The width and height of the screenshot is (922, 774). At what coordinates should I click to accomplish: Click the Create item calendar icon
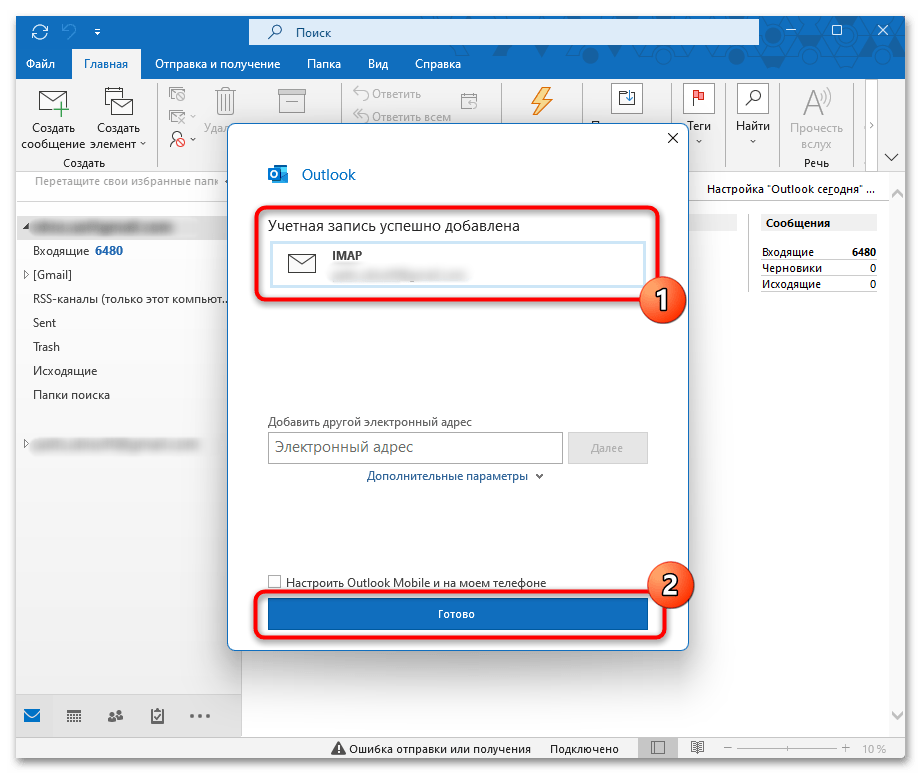point(119,103)
